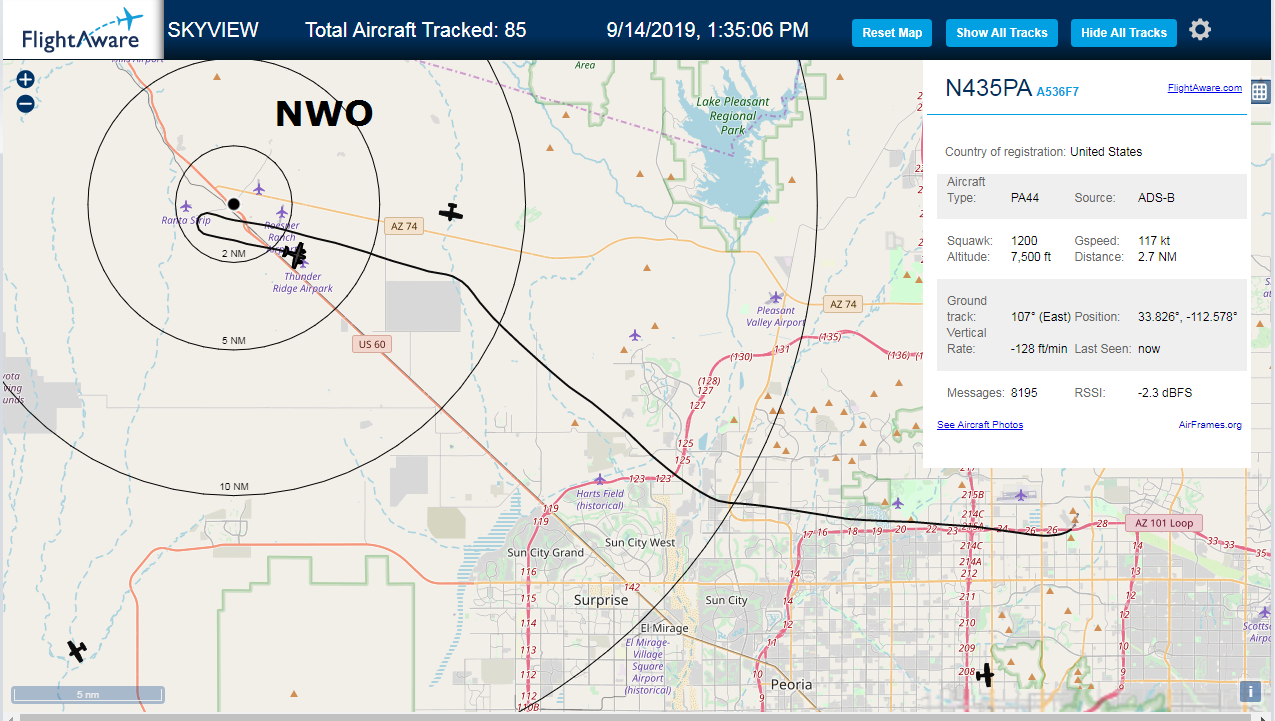Select the aircraft east of the NWO circles
Image resolution: width=1275 pixels, height=721 pixels.
coord(452,211)
